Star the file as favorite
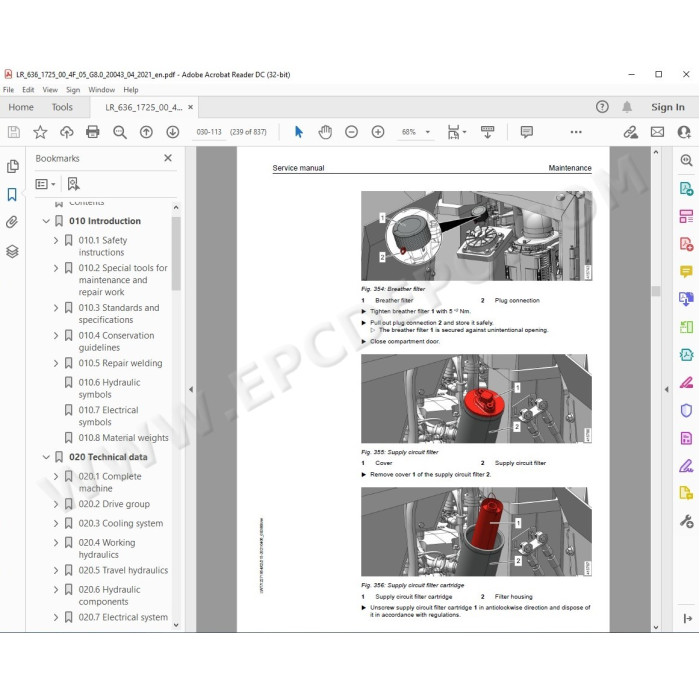The width and height of the screenshot is (700, 700). (x=40, y=132)
